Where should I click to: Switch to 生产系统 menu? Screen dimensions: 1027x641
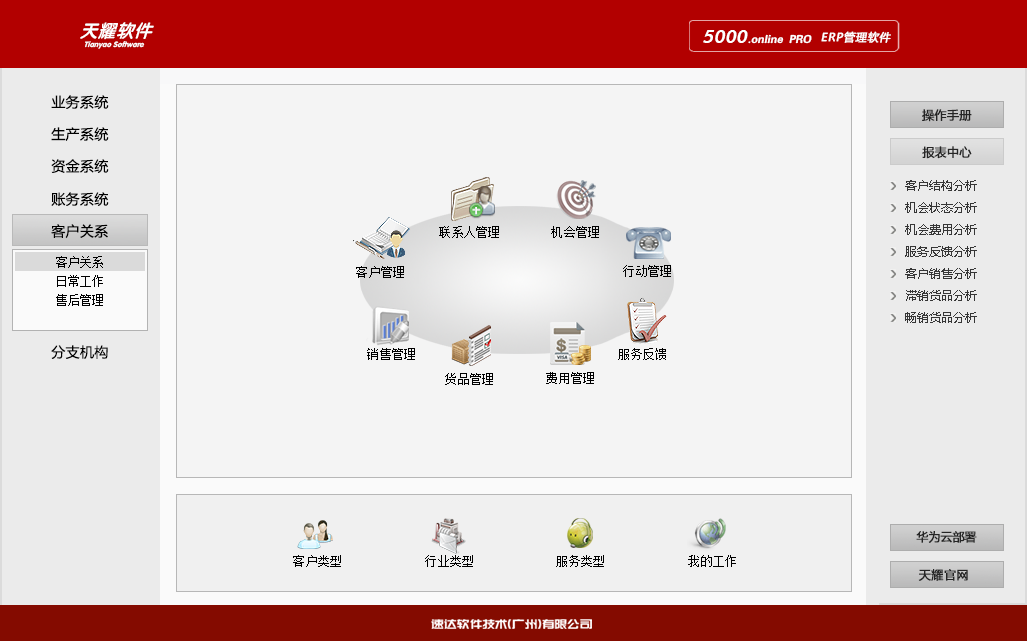pos(80,135)
